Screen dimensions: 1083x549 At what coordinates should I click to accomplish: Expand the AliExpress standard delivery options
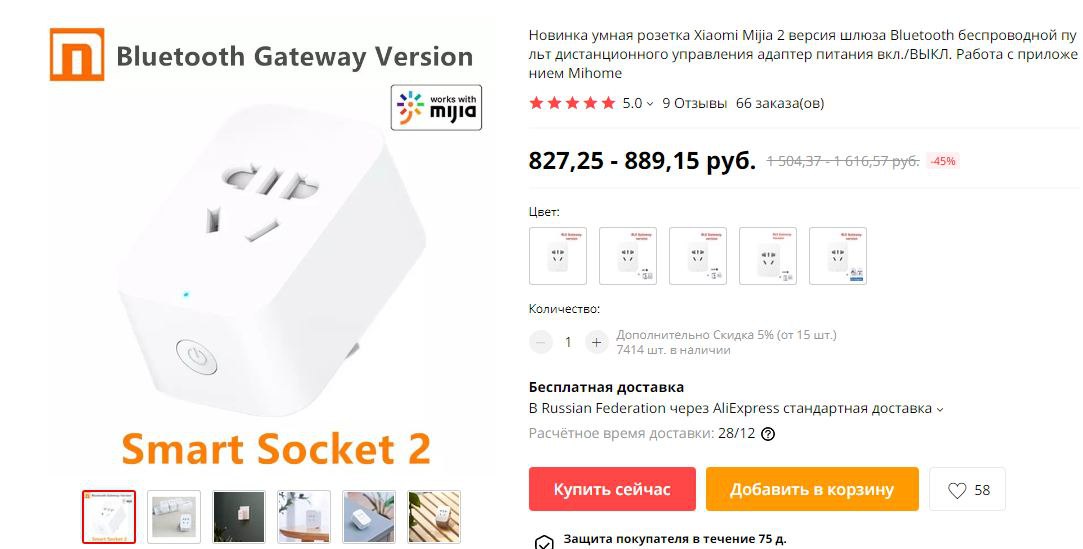click(736, 408)
